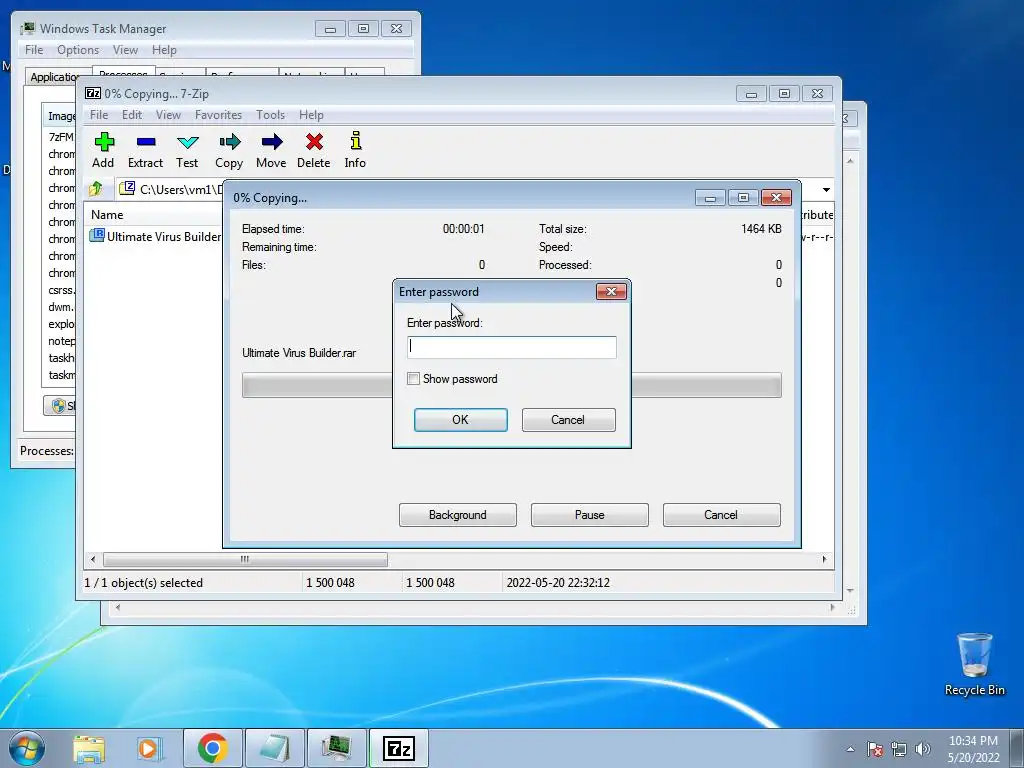
Task: Click the 7-Zip taskbar button
Action: [x=398, y=748]
